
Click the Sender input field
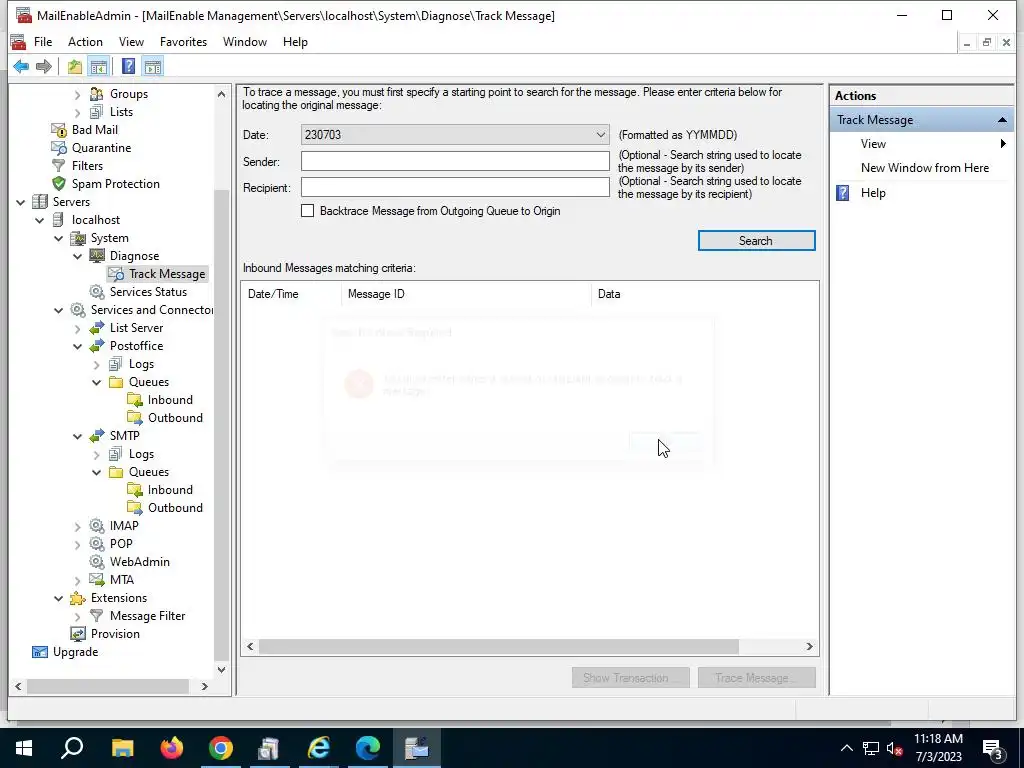click(x=455, y=161)
